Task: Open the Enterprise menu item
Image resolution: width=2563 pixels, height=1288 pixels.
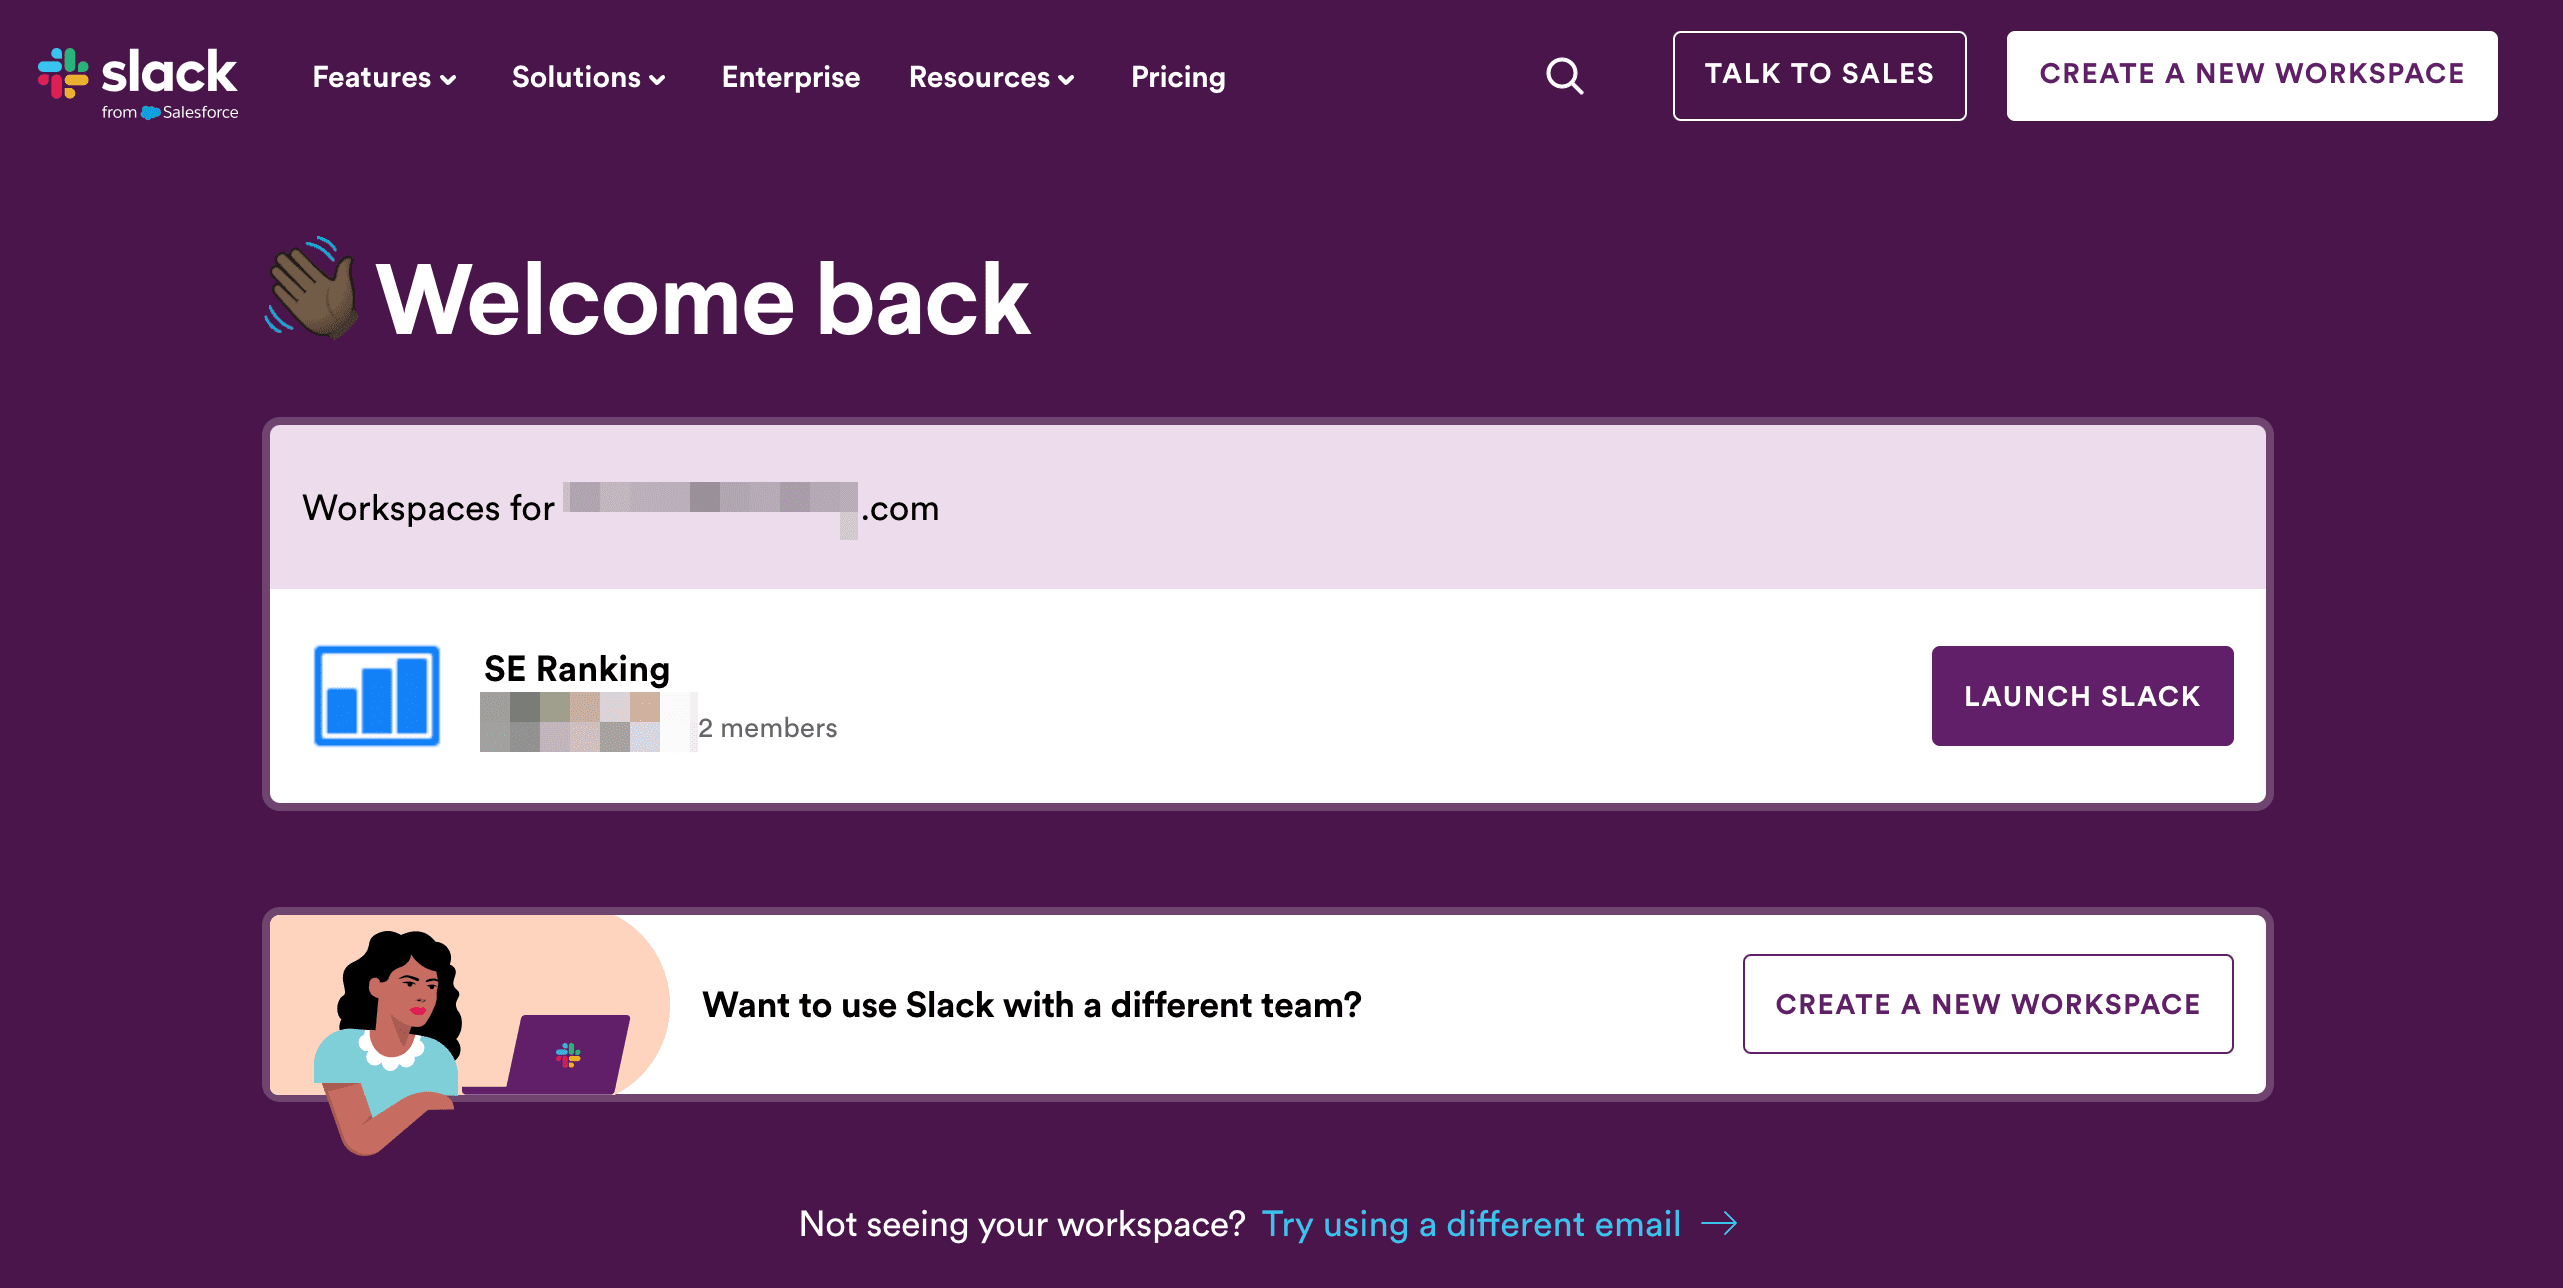Action: pyautogui.click(x=790, y=76)
